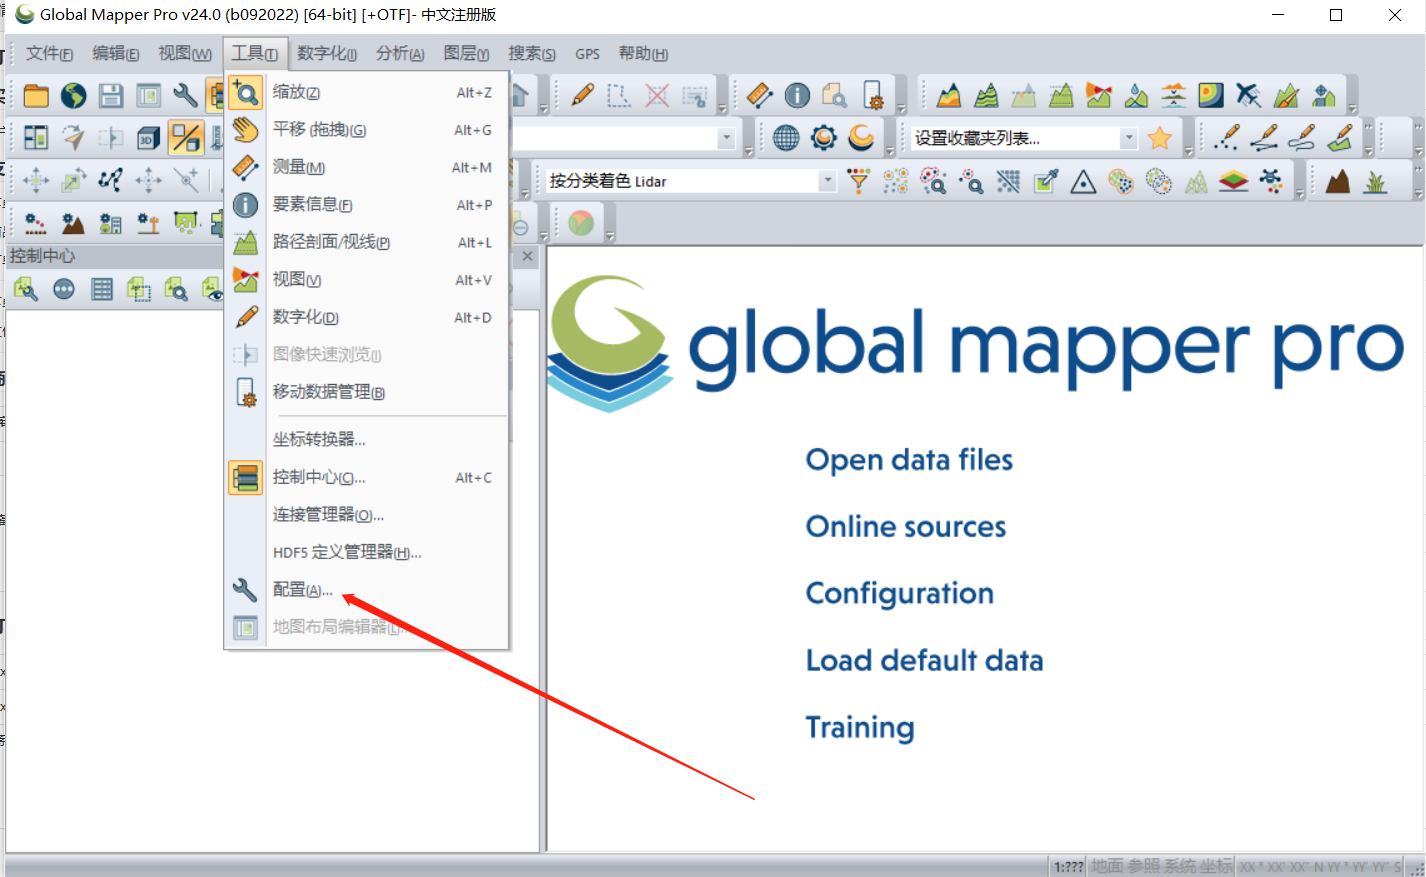Open the 帮助(H) menu
The height and width of the screenshot is (877, 1426).
tap(643, 53)
